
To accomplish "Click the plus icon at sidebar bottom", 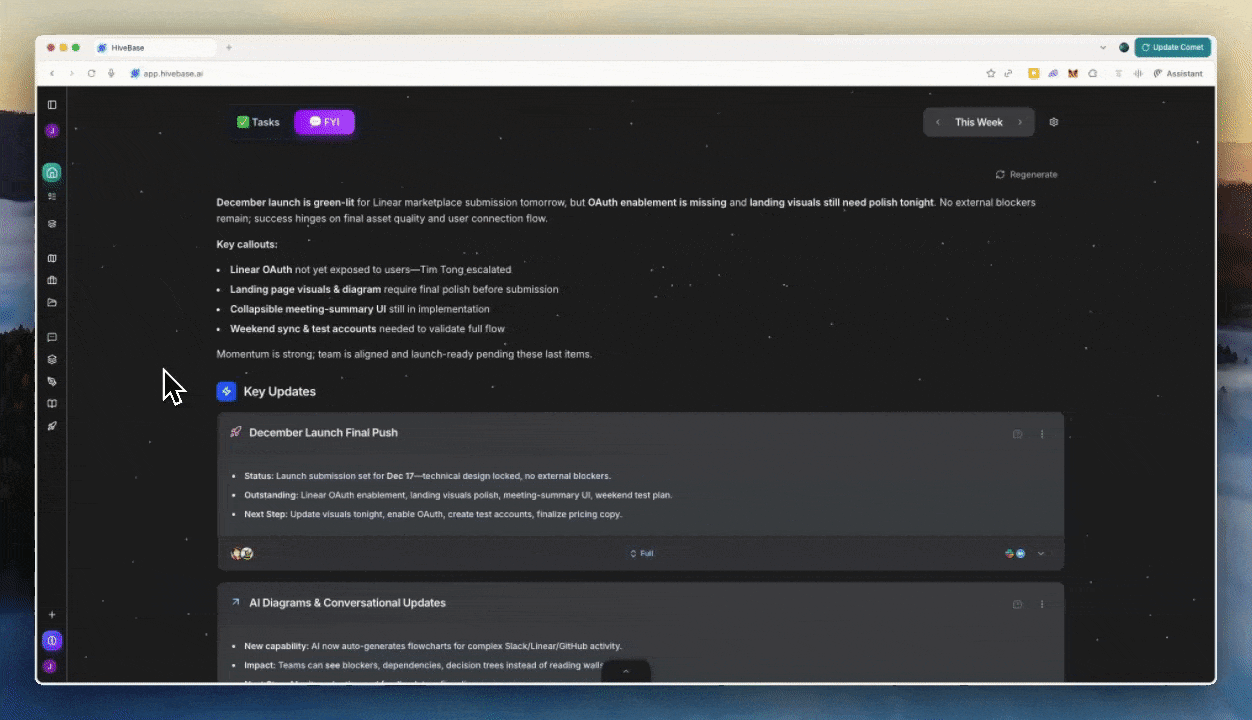I will tap(52, 615).
